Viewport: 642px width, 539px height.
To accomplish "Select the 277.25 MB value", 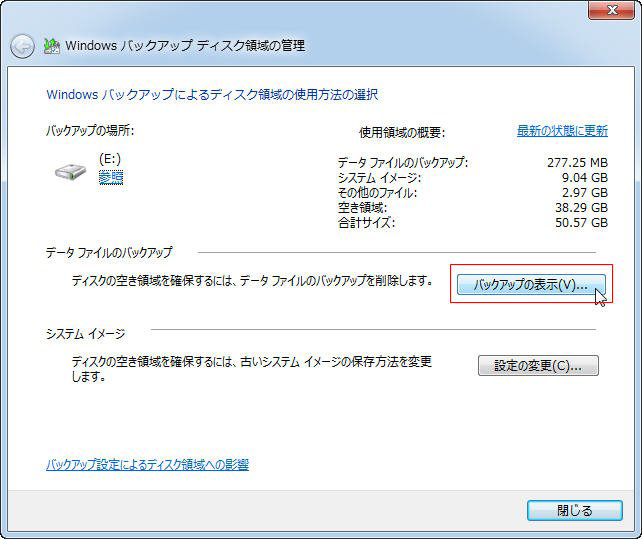I will (x=577, y=163).
